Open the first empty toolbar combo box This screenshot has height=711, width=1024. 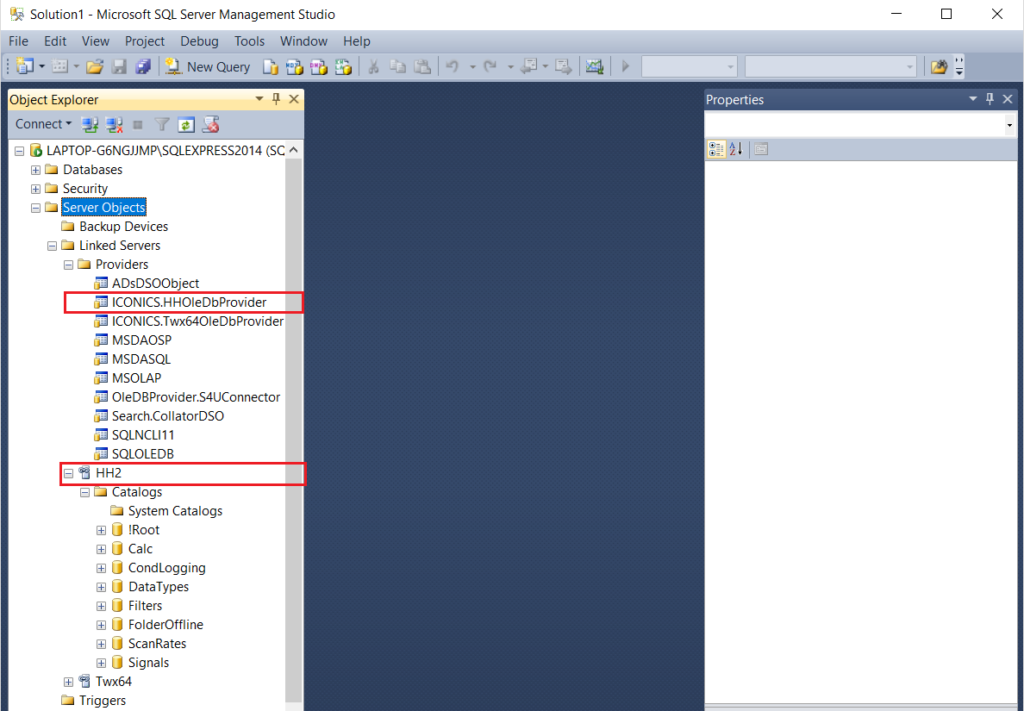pyautogui.click(x=689, y=66)
